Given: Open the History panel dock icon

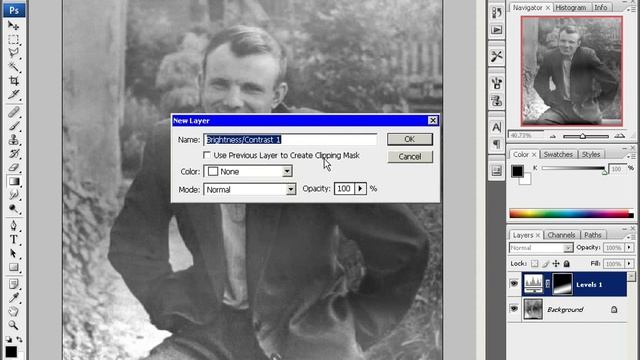Looking at the screenshot, I should point(496,13).
